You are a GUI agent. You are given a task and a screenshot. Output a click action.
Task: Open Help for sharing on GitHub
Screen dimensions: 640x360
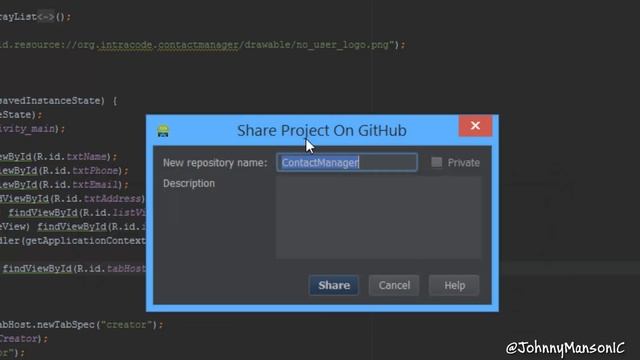454,285
